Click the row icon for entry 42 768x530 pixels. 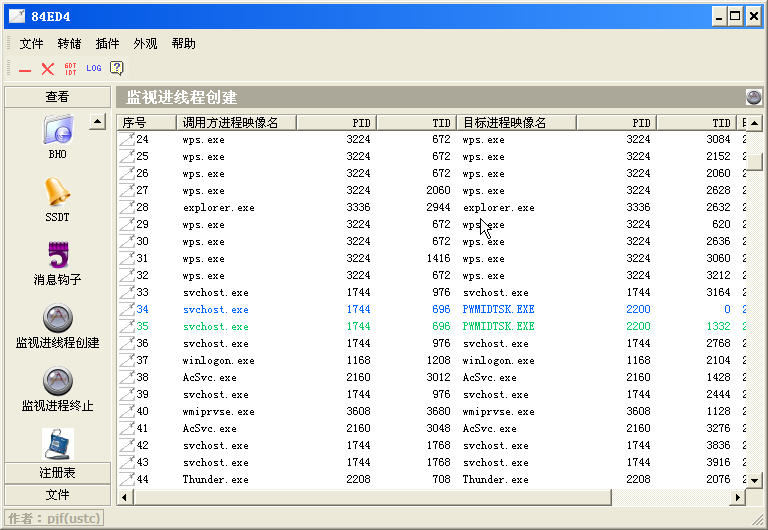coord(127,445)
